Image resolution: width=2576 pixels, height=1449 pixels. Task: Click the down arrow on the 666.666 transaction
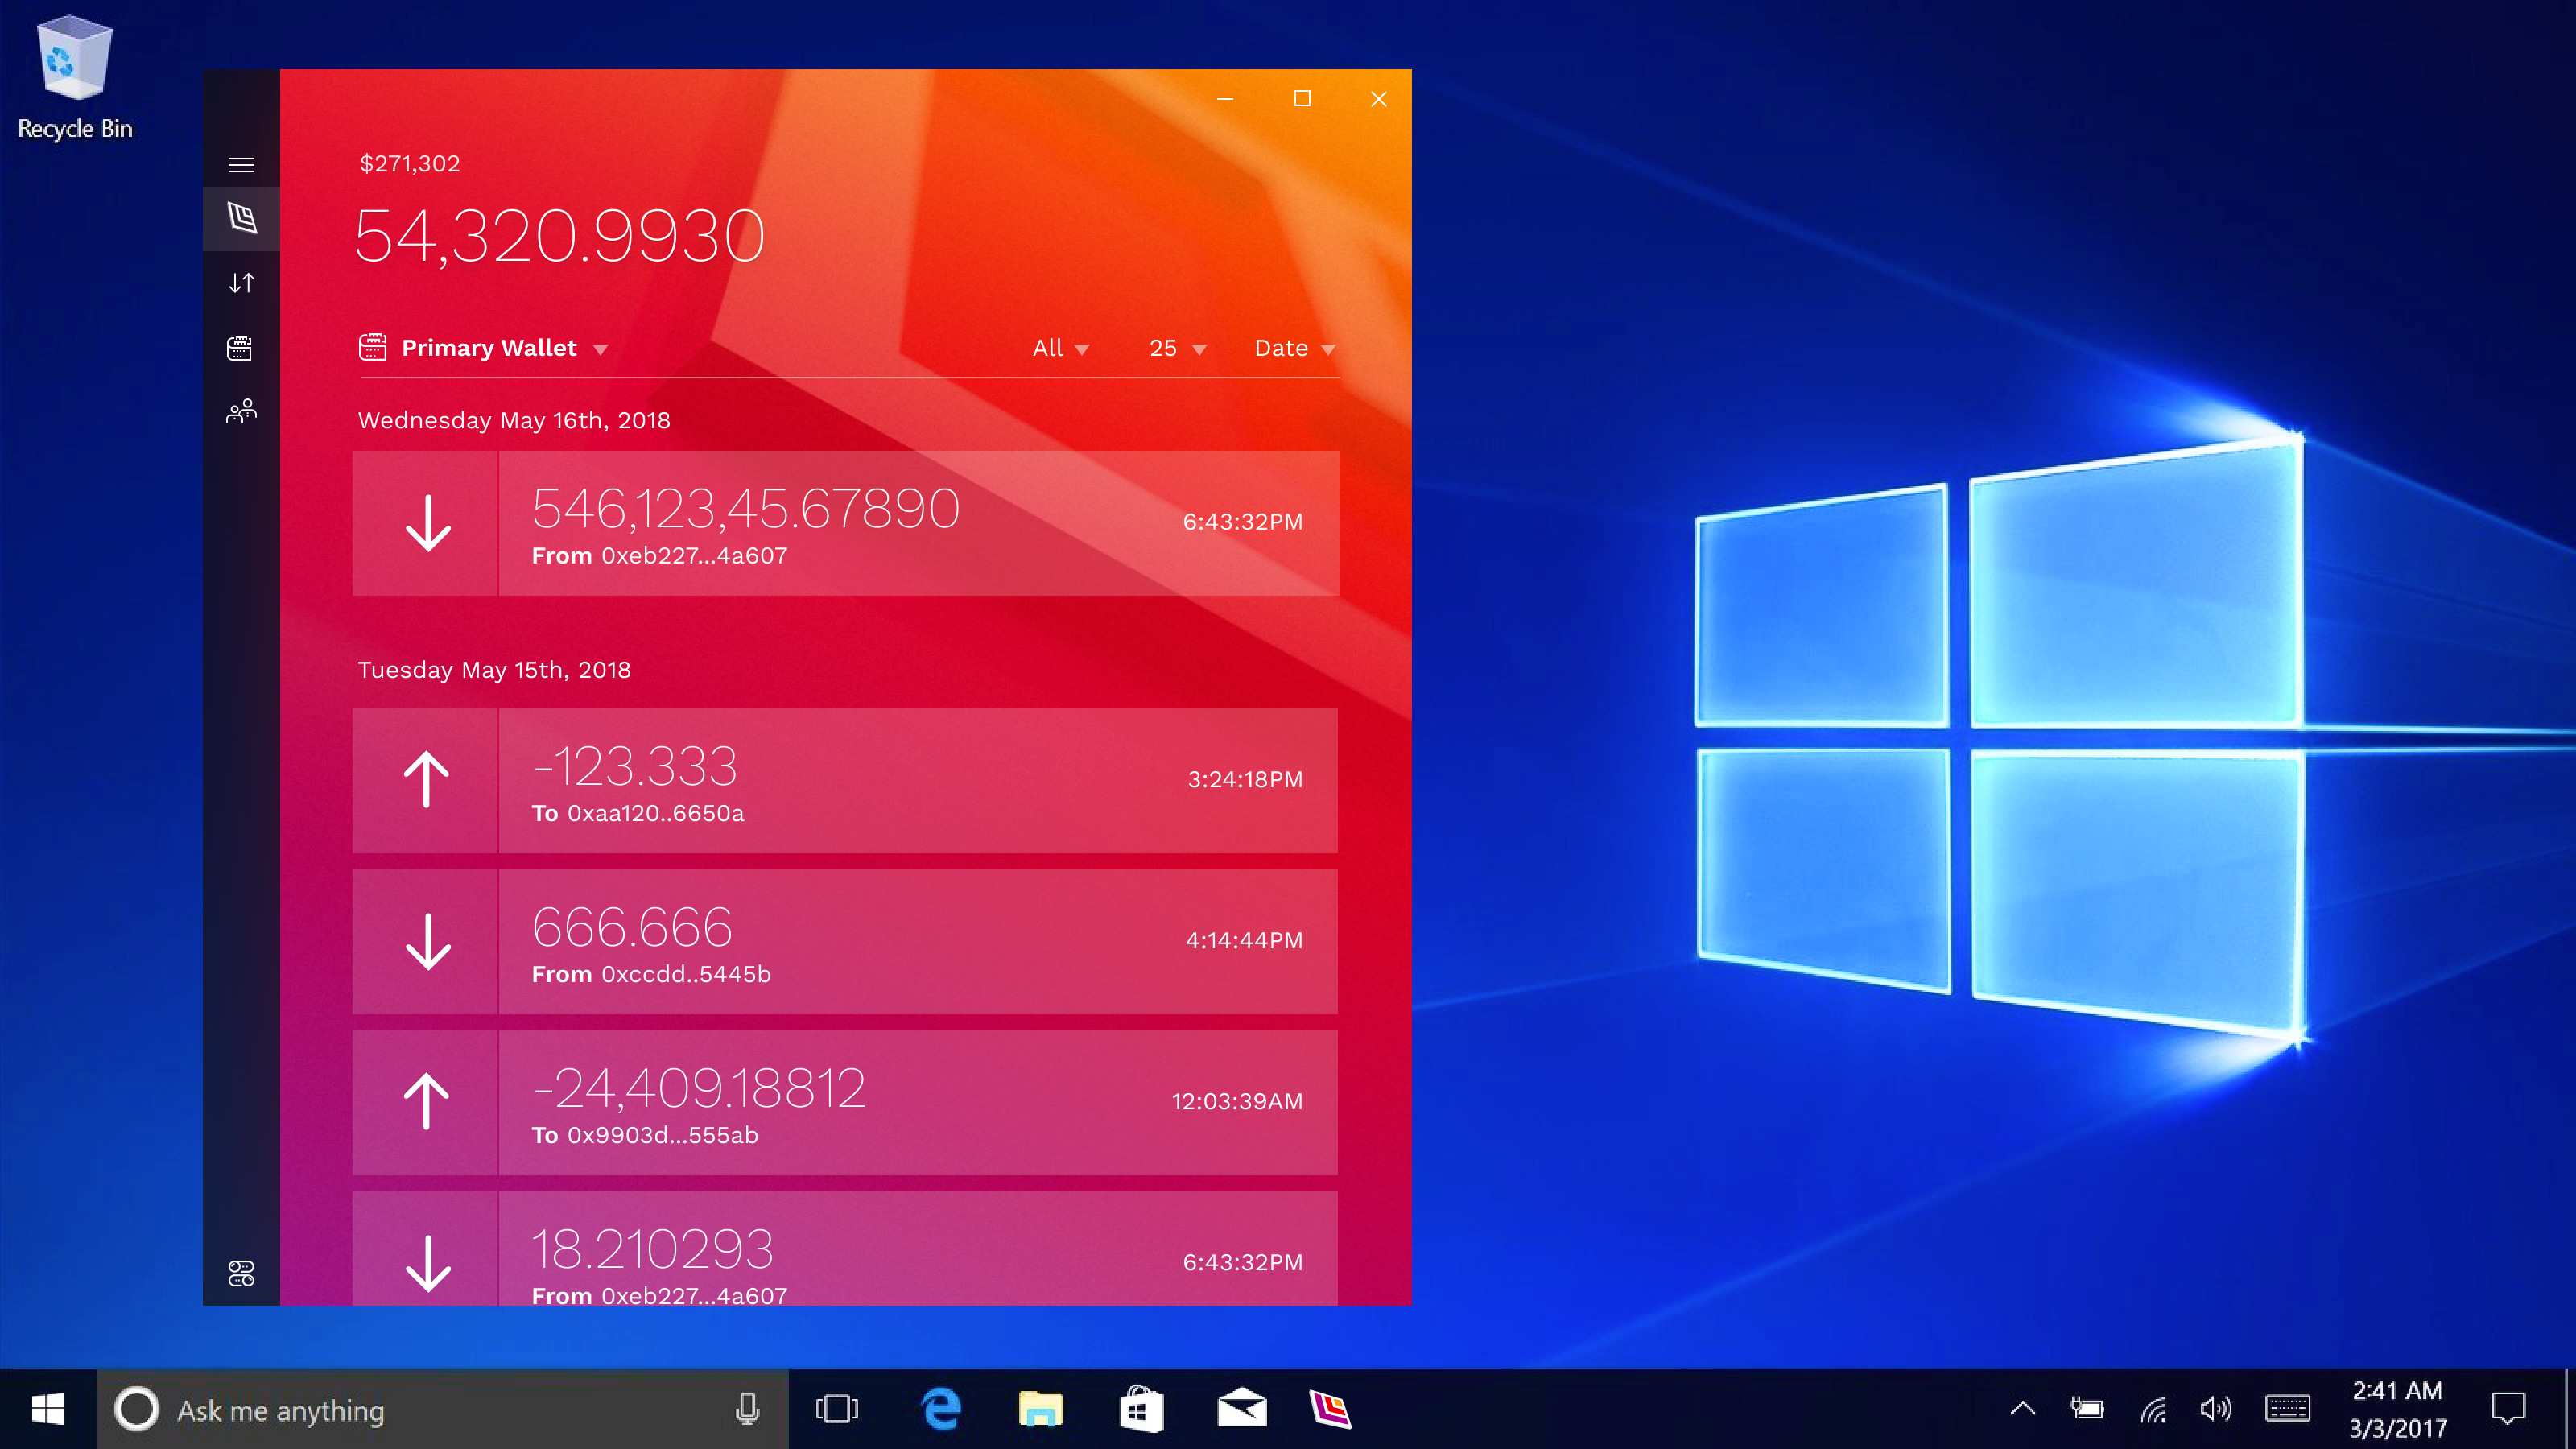(428, 941)
